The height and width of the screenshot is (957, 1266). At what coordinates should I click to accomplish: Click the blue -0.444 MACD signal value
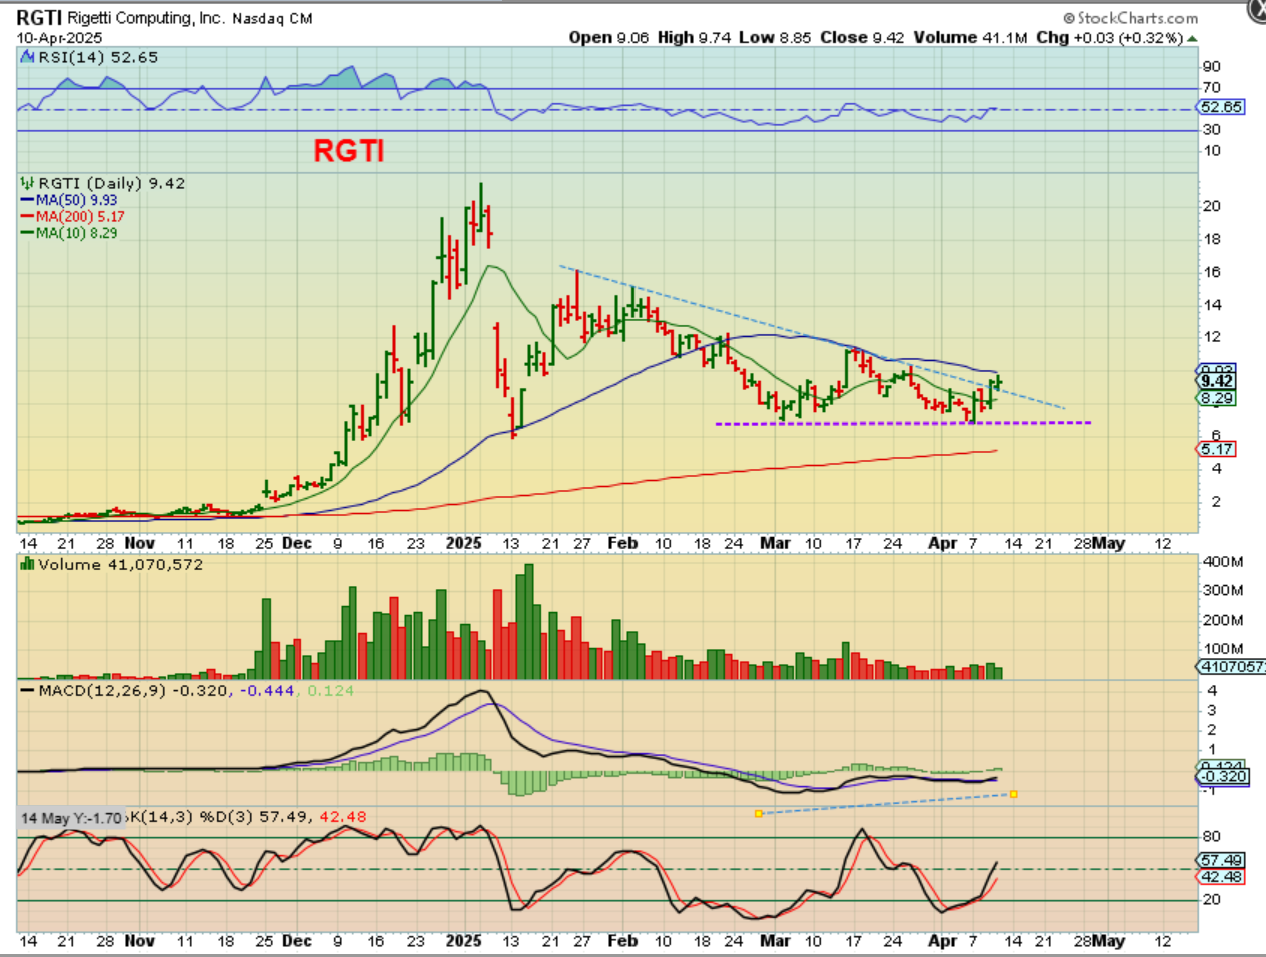266,691
